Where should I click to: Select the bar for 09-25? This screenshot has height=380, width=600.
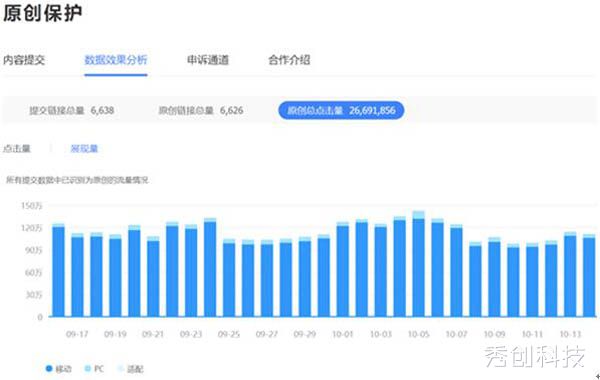229,277
